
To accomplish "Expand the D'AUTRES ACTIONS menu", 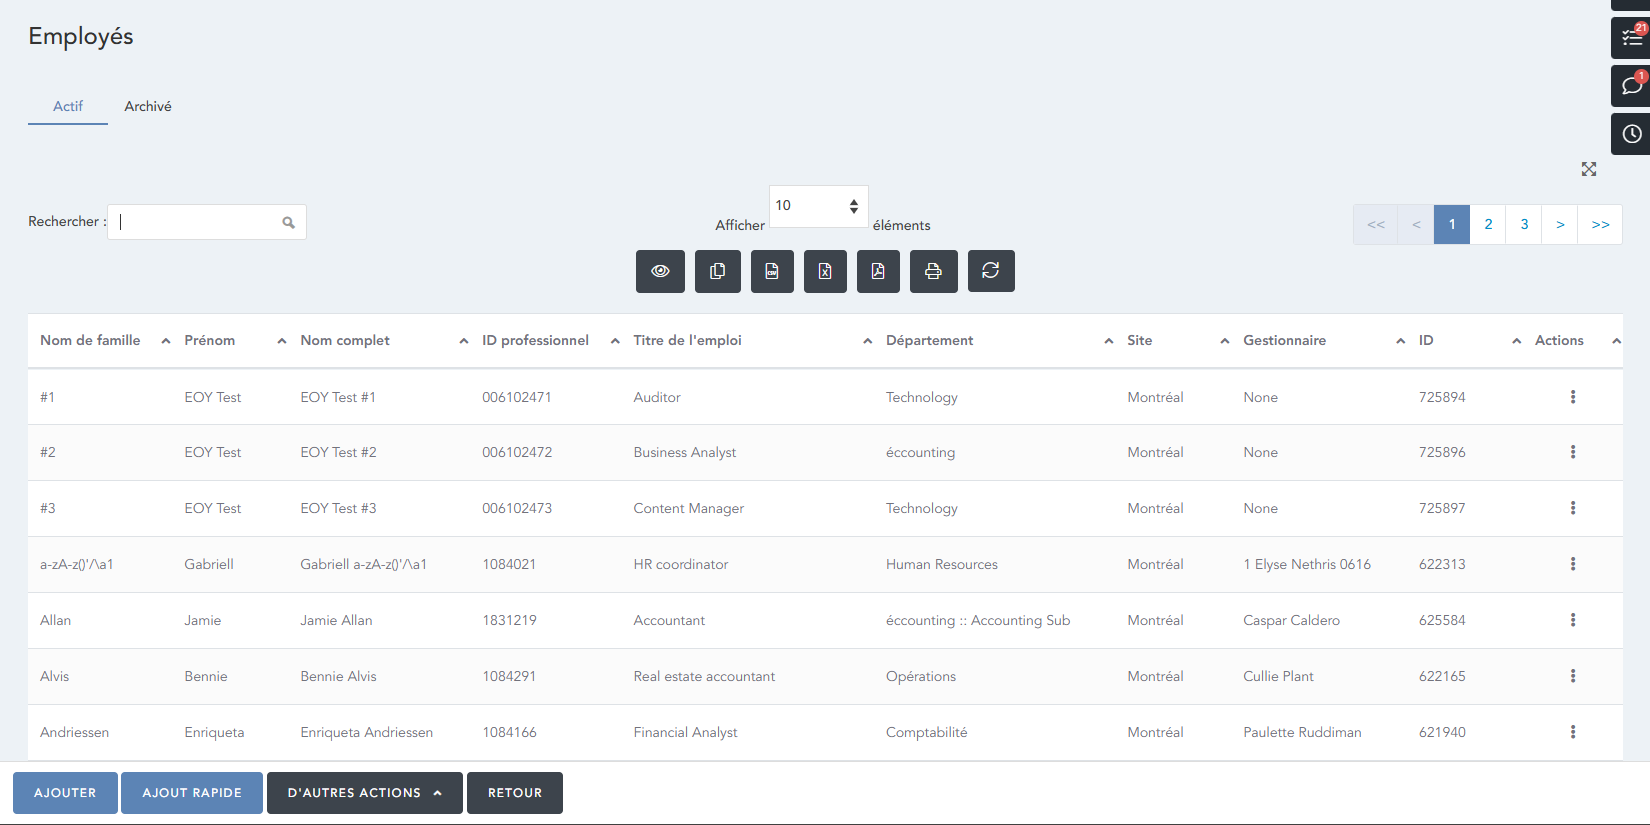I will pos(364,793).
